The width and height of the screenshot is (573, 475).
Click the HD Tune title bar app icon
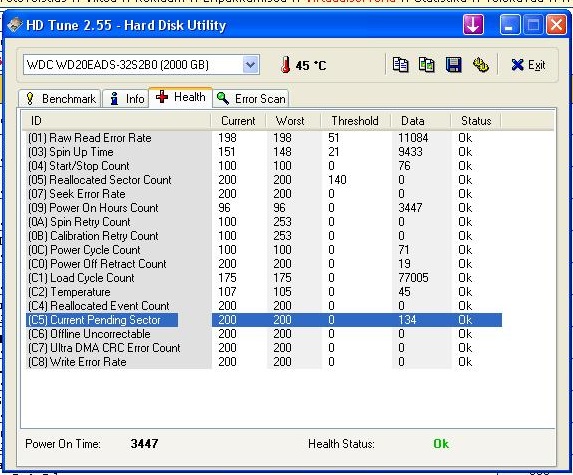coord(15,25)
